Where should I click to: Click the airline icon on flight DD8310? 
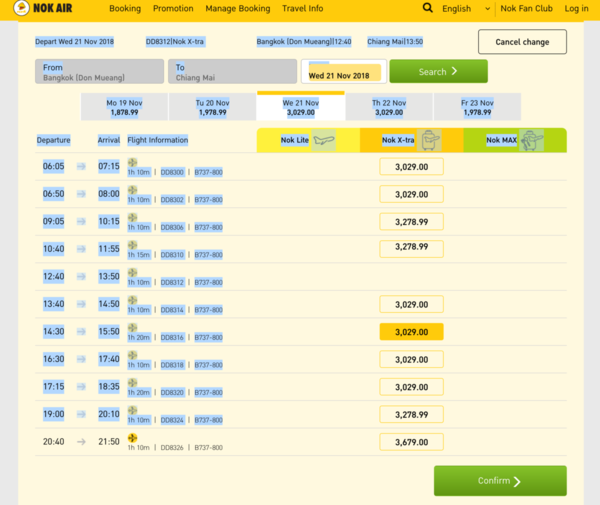[132, 245]
